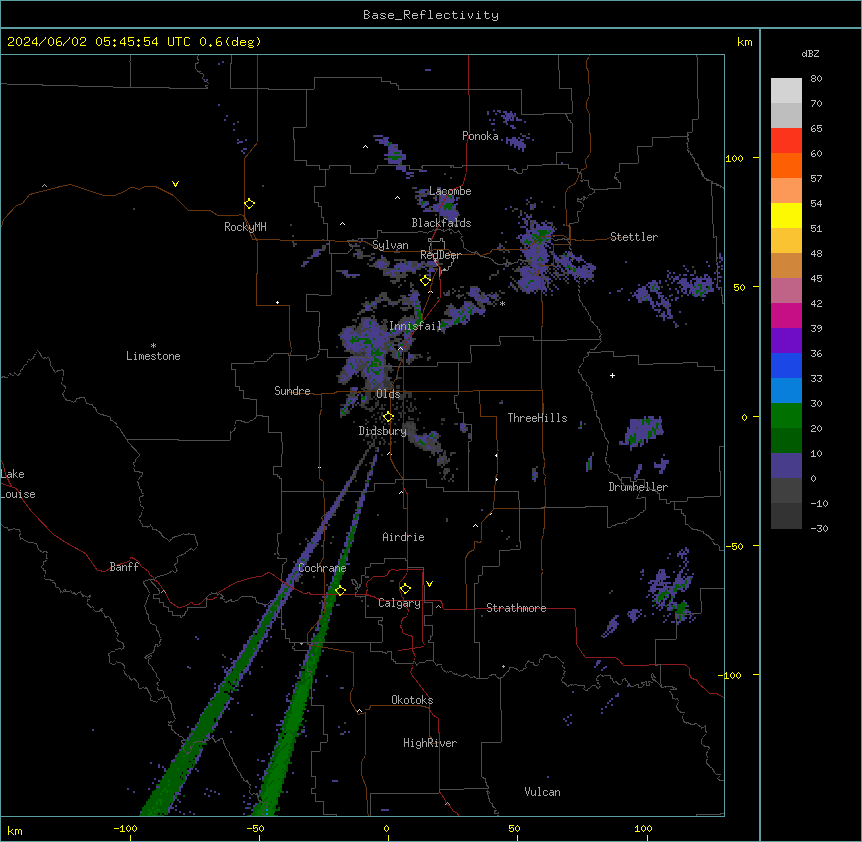The width and height of the screenshot is (862, 842).
Task: Click the ThreeHills label
Action: tap(537, 418)
